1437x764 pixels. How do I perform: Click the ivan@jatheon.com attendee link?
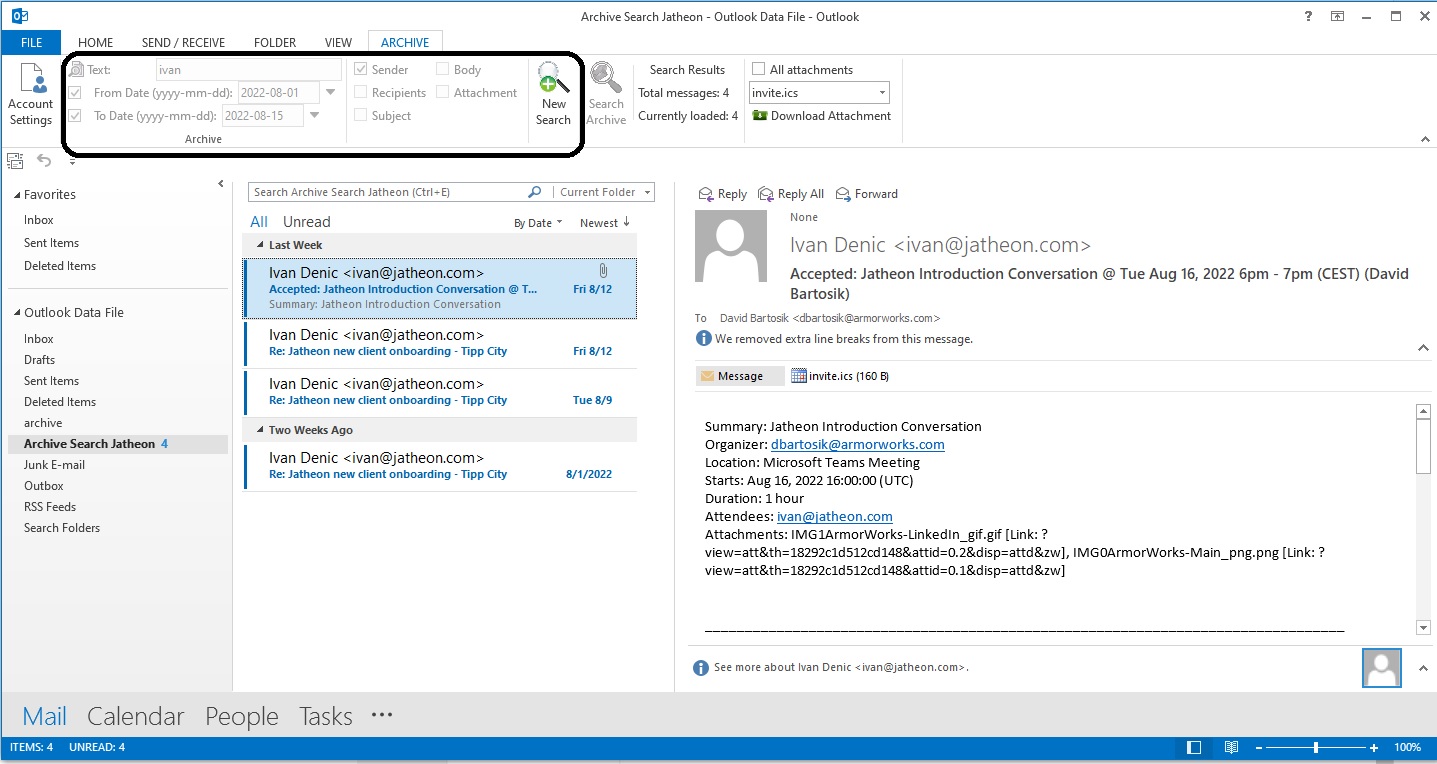(x=834, y=516)
